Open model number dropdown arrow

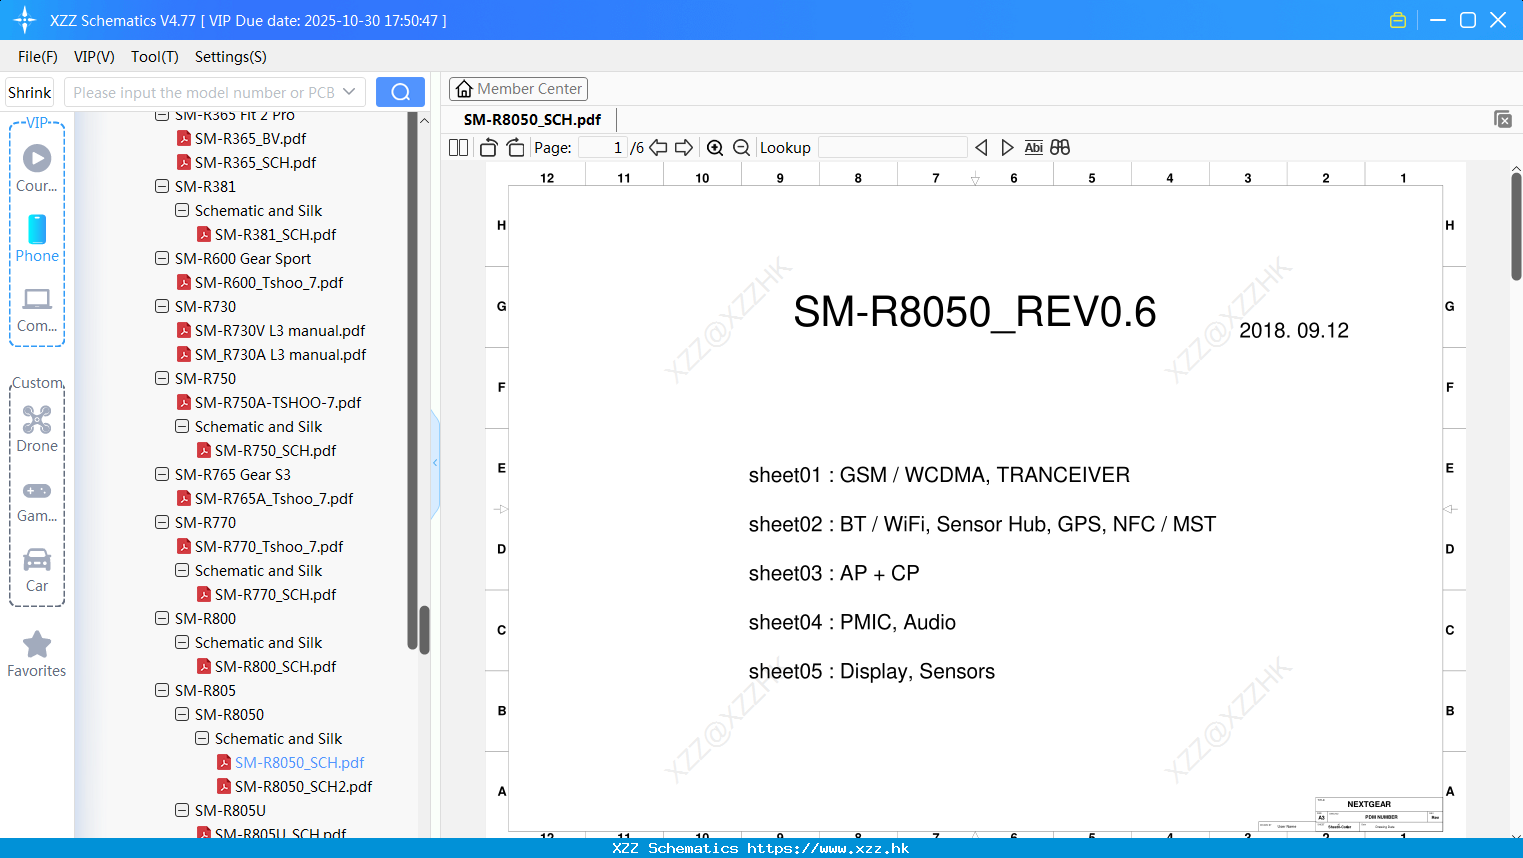coord(349,92)
